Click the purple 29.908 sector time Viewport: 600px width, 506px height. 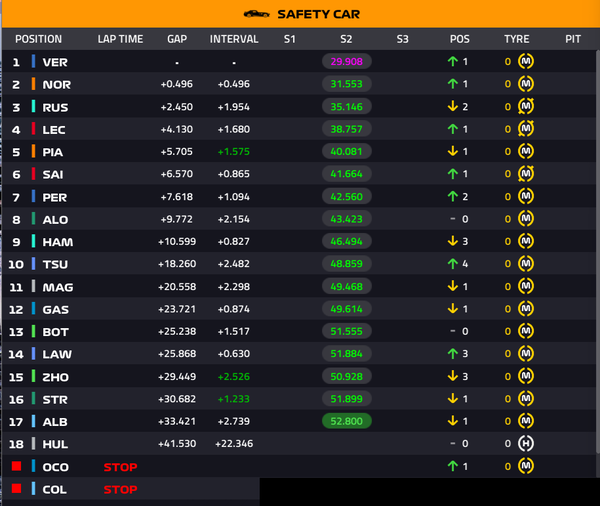pos(346,62)
